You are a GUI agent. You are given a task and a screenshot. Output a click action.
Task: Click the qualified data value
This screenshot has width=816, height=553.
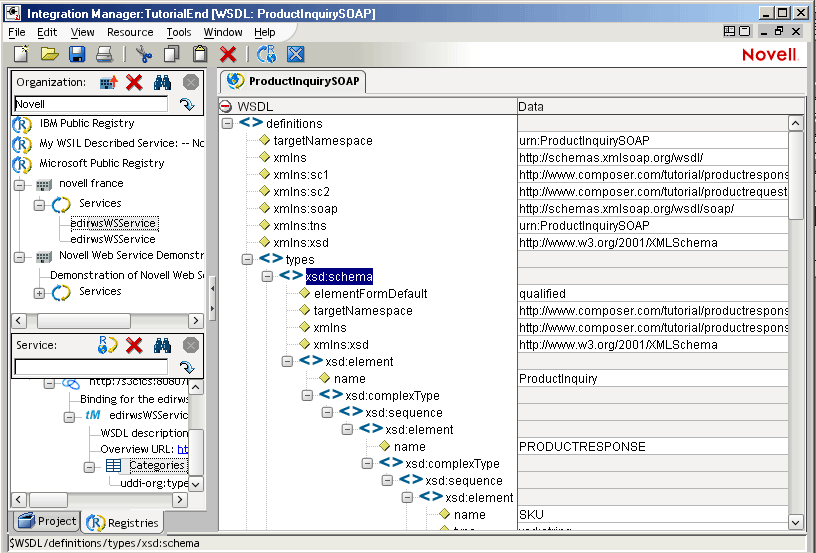point(542,293)
